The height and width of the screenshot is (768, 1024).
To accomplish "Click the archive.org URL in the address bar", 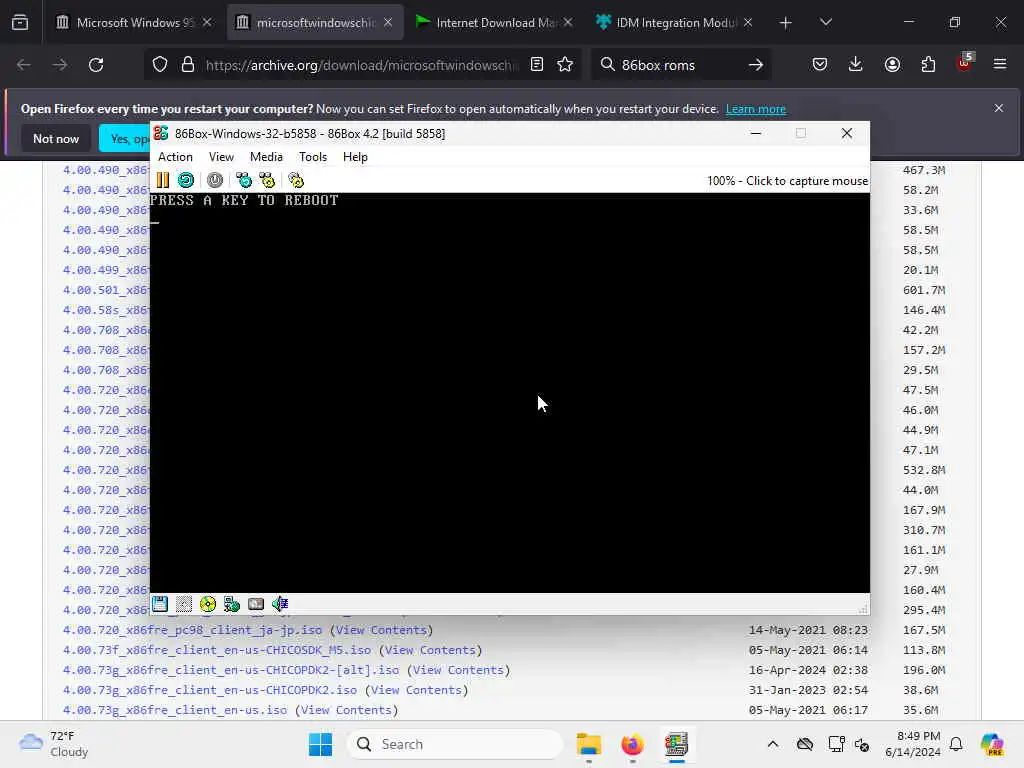I will (x=361, y=65).
